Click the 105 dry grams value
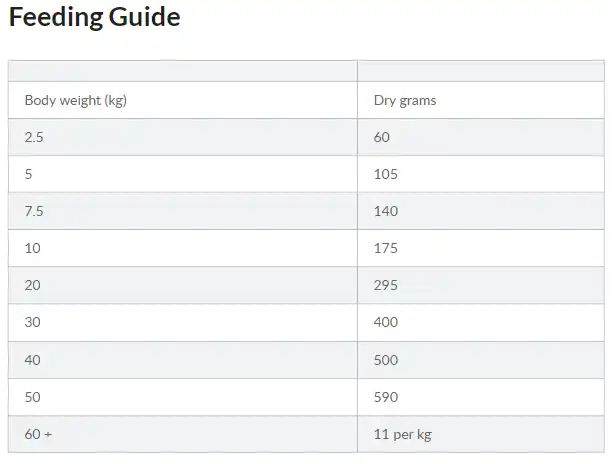The image size is (613, 464). (x=386, y=174)
